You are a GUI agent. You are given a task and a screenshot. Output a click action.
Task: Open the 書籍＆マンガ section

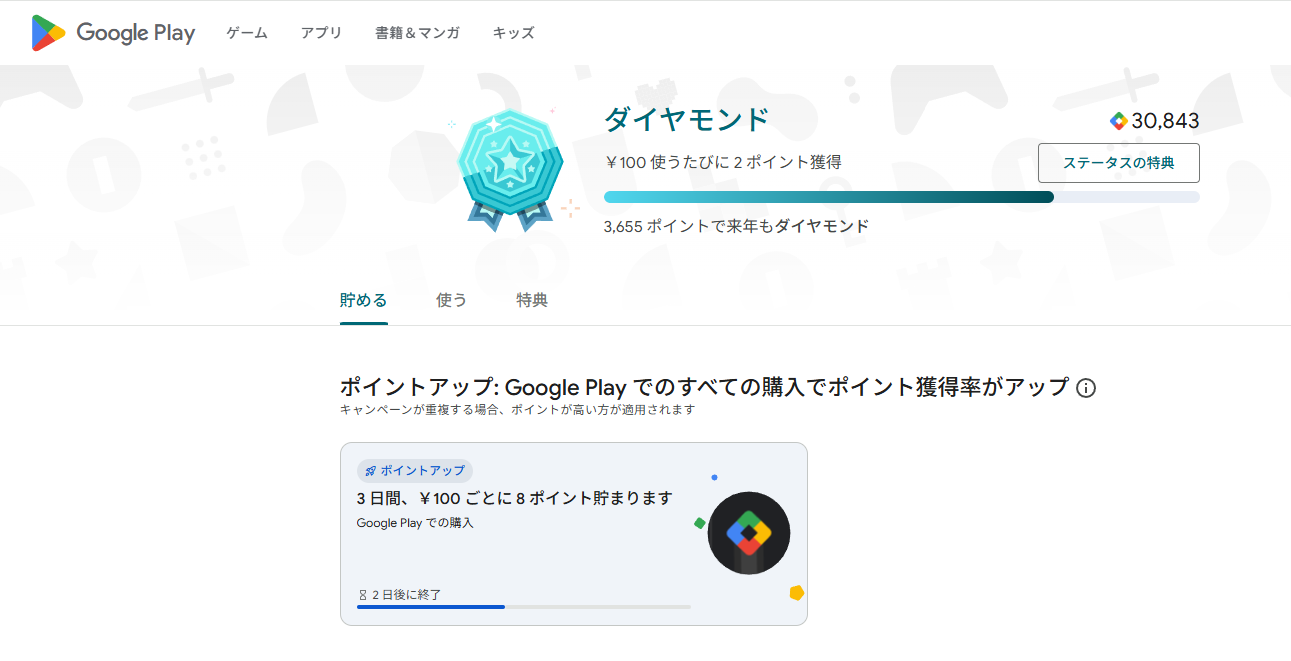click(417, 33)
